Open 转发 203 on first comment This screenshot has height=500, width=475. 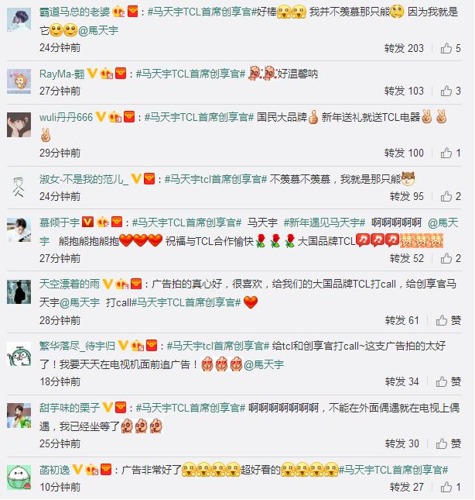click(x=404, y=48)
